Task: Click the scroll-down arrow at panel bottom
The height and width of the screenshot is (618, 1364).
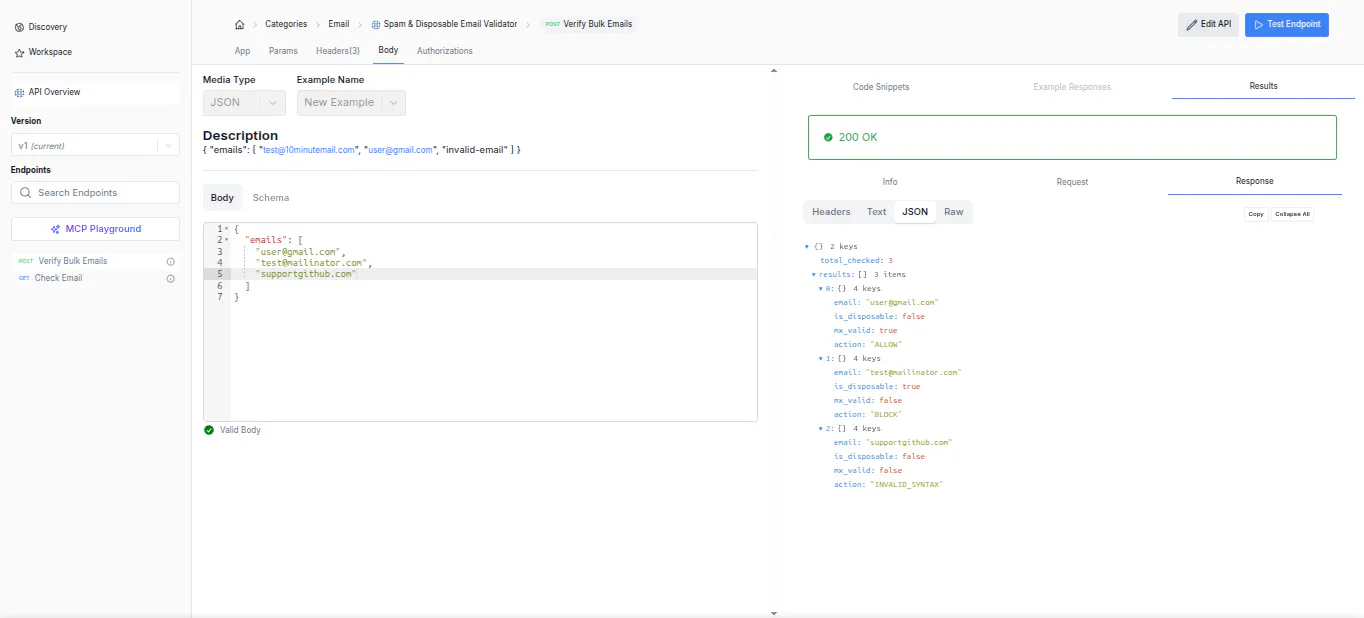Action: point(773,612)
